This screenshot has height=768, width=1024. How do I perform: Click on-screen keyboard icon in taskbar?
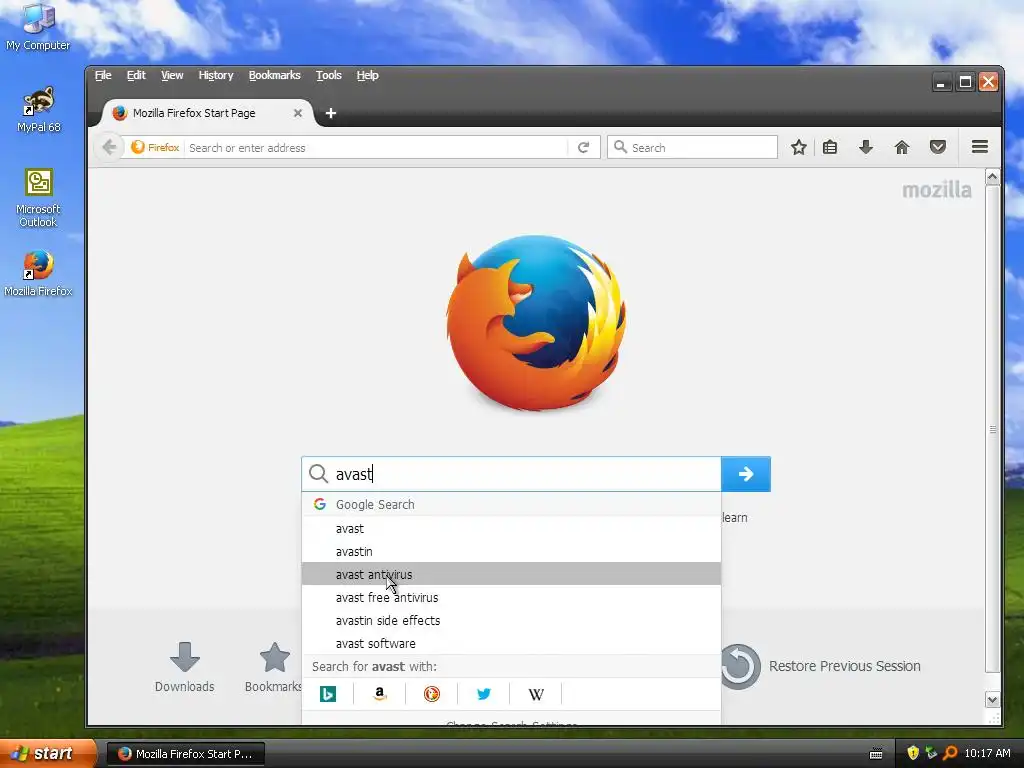coord(876,754)
